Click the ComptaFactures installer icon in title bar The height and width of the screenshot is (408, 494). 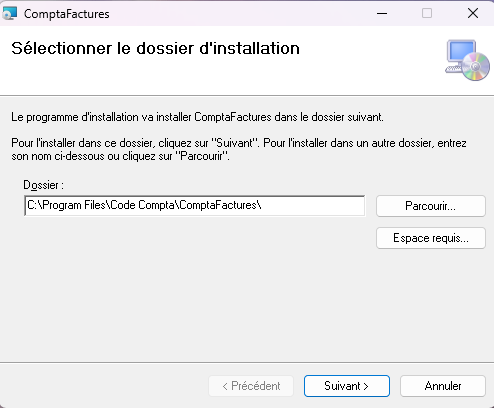[9, 14]
